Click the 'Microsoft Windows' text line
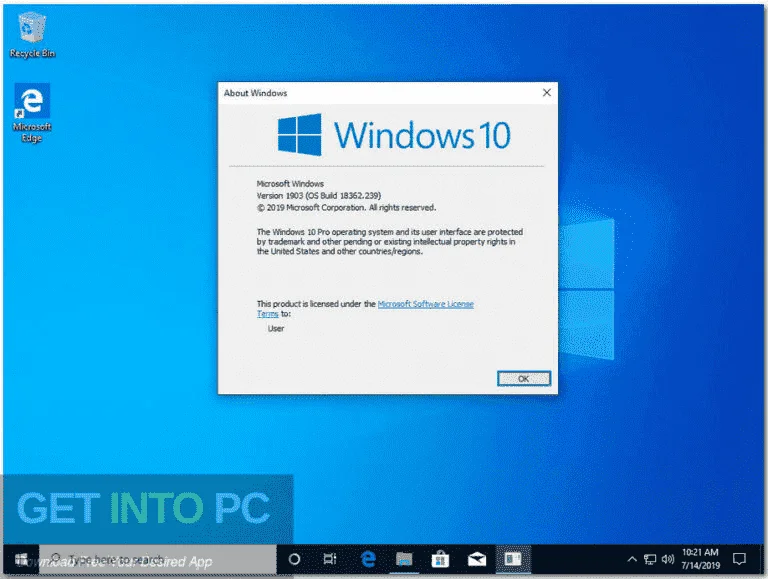Screen dimensions: 768x579 click(x=290, y=184)
